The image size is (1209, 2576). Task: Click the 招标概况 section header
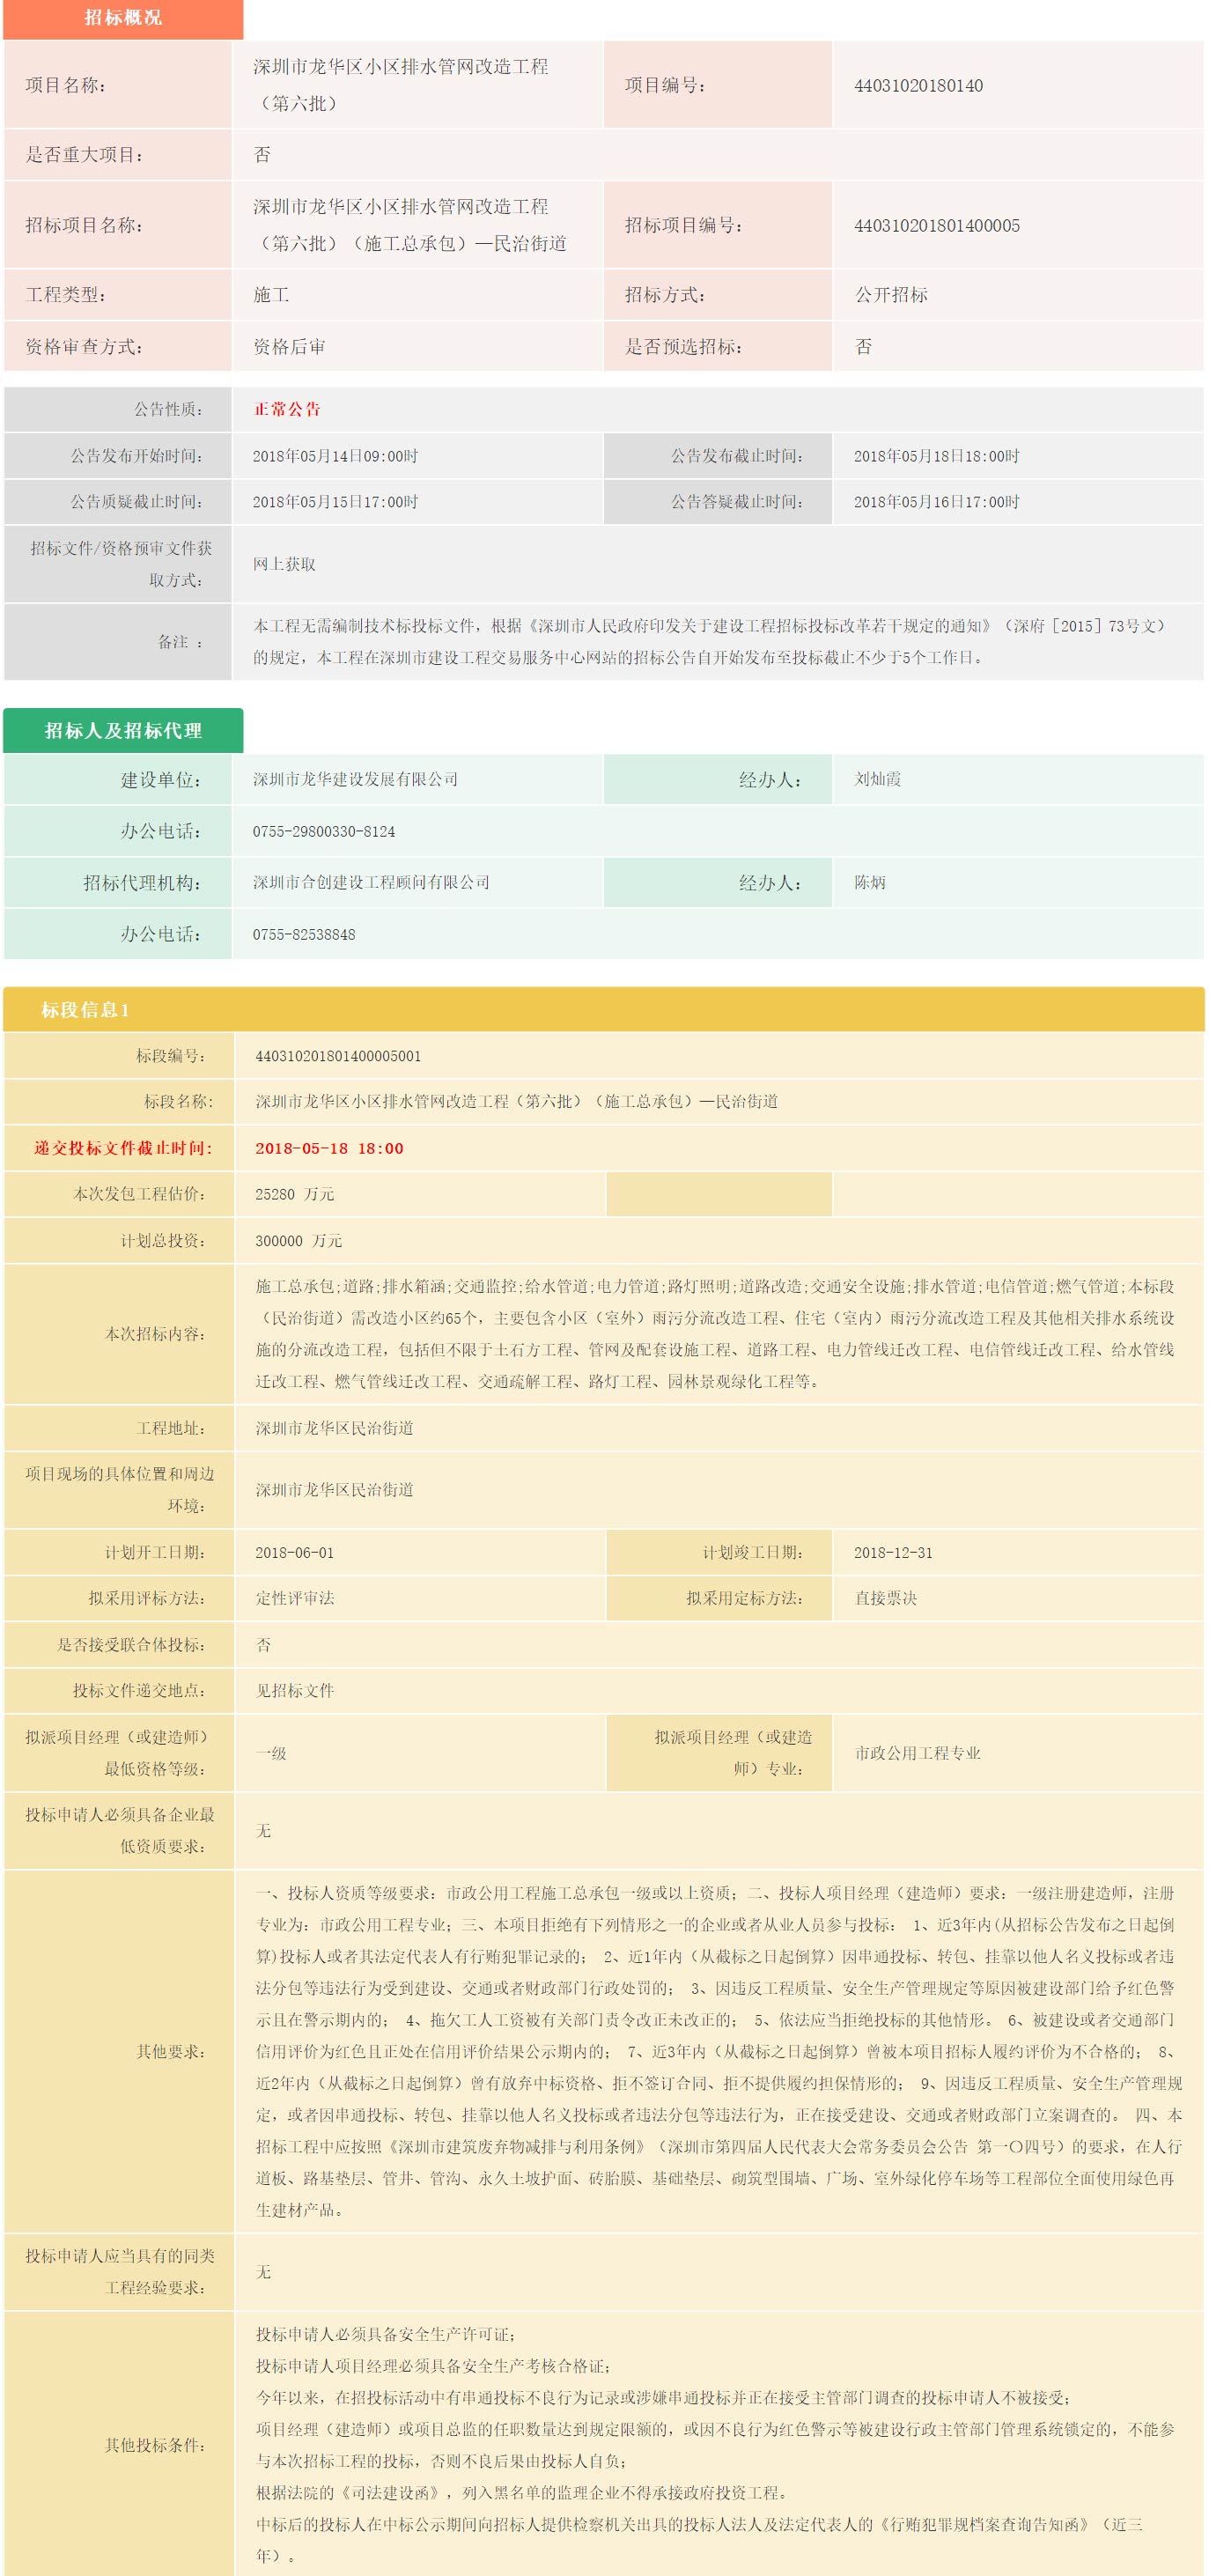(123, 18)
